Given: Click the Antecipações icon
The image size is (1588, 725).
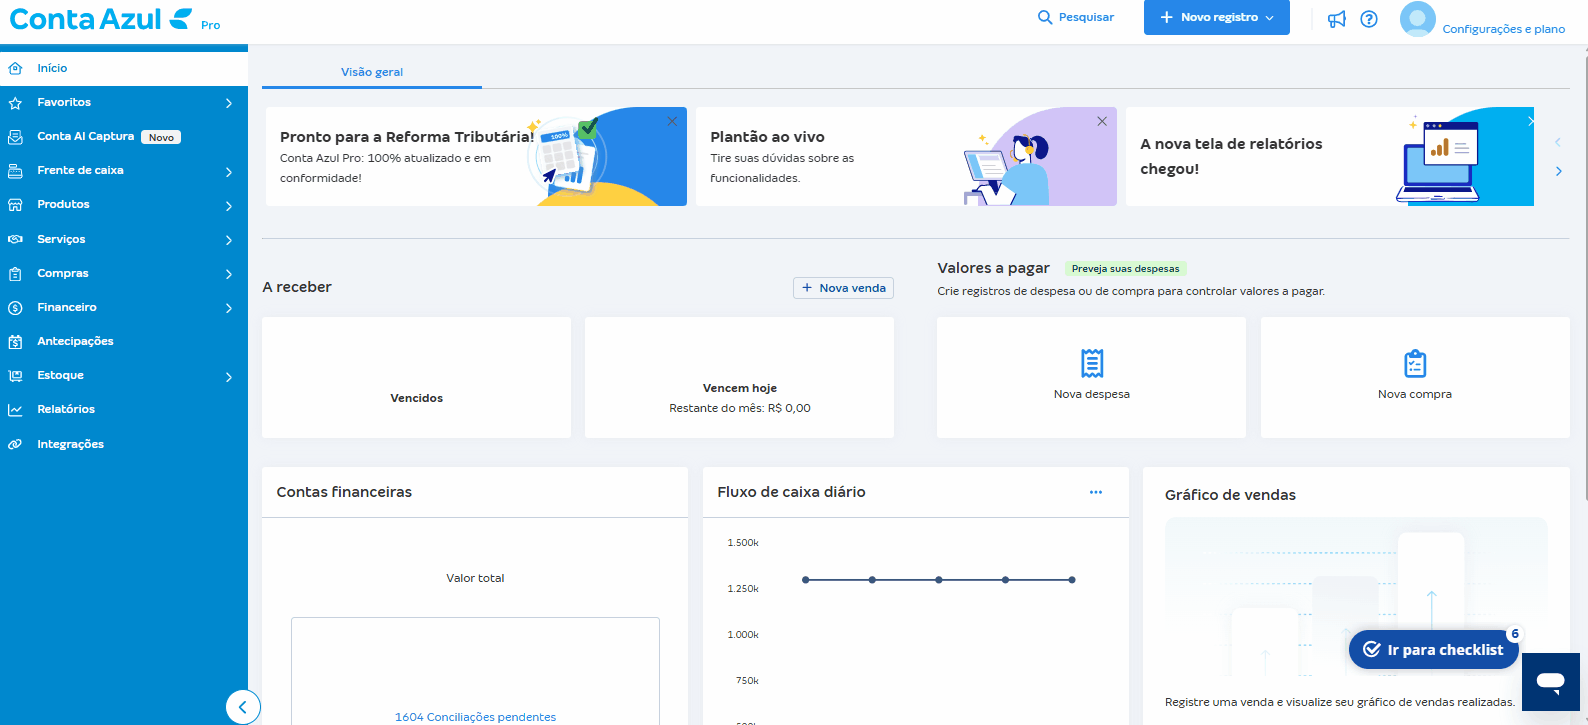Looking at the screenshot, I should pos(15,342).
